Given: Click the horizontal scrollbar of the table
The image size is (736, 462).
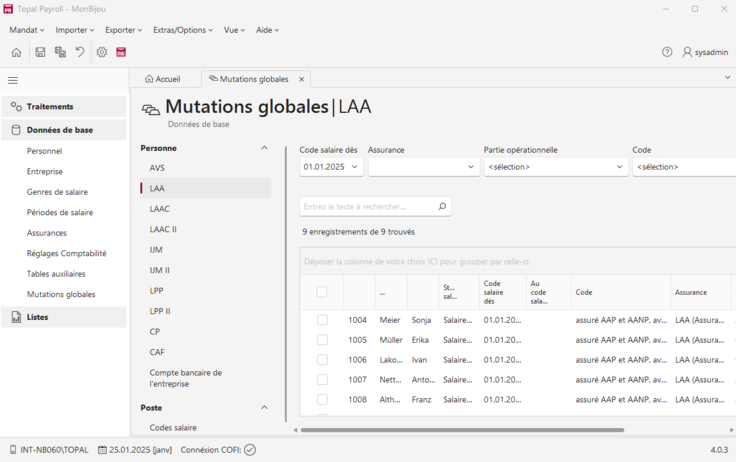Looking at the screenshot, I should 462,430.
